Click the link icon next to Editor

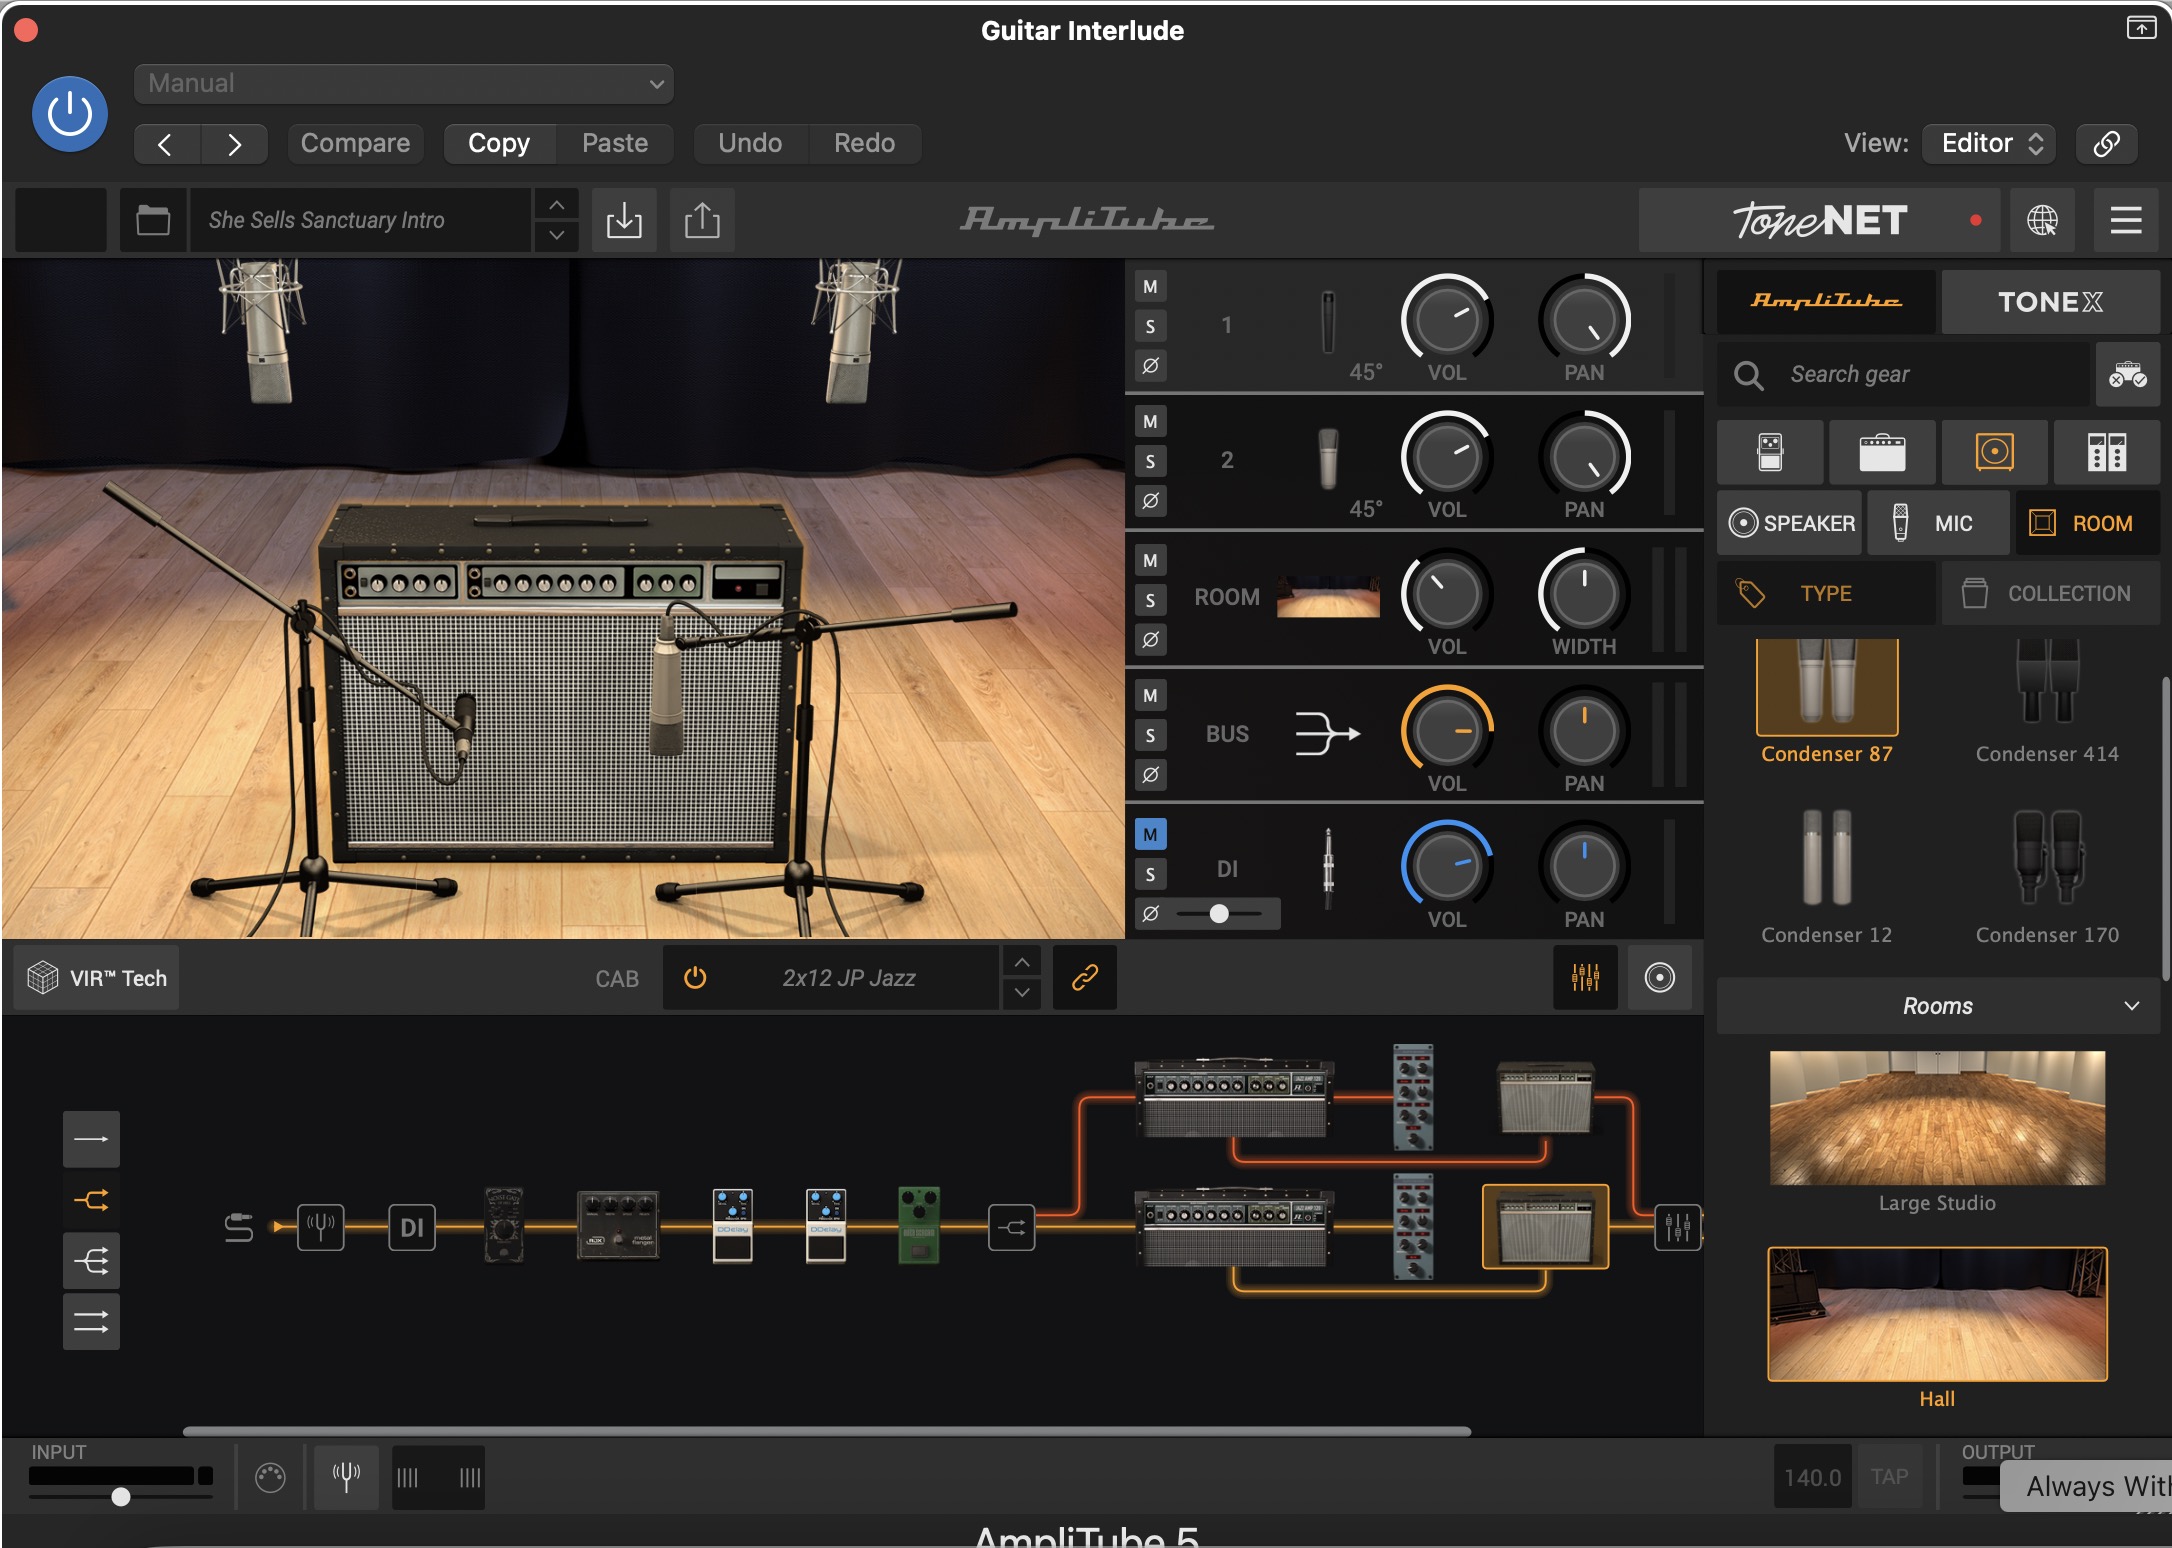(x=2106, y=144)
